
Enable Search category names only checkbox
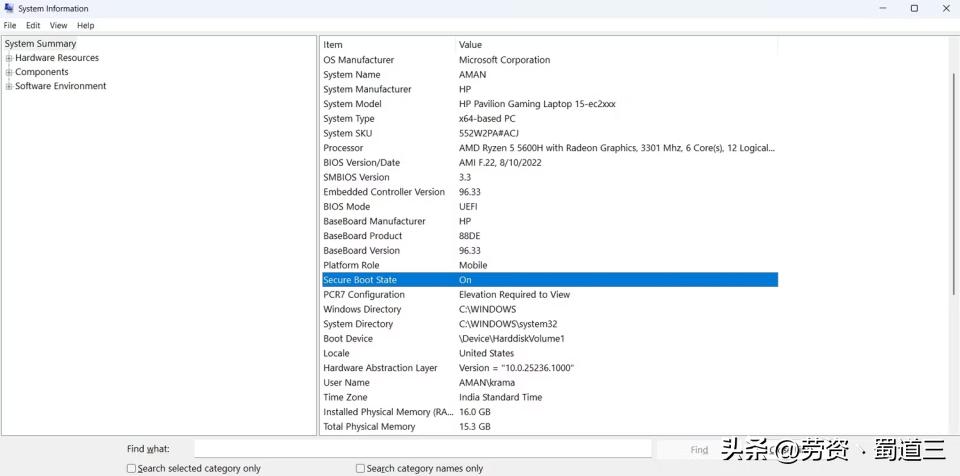(360, 468)
